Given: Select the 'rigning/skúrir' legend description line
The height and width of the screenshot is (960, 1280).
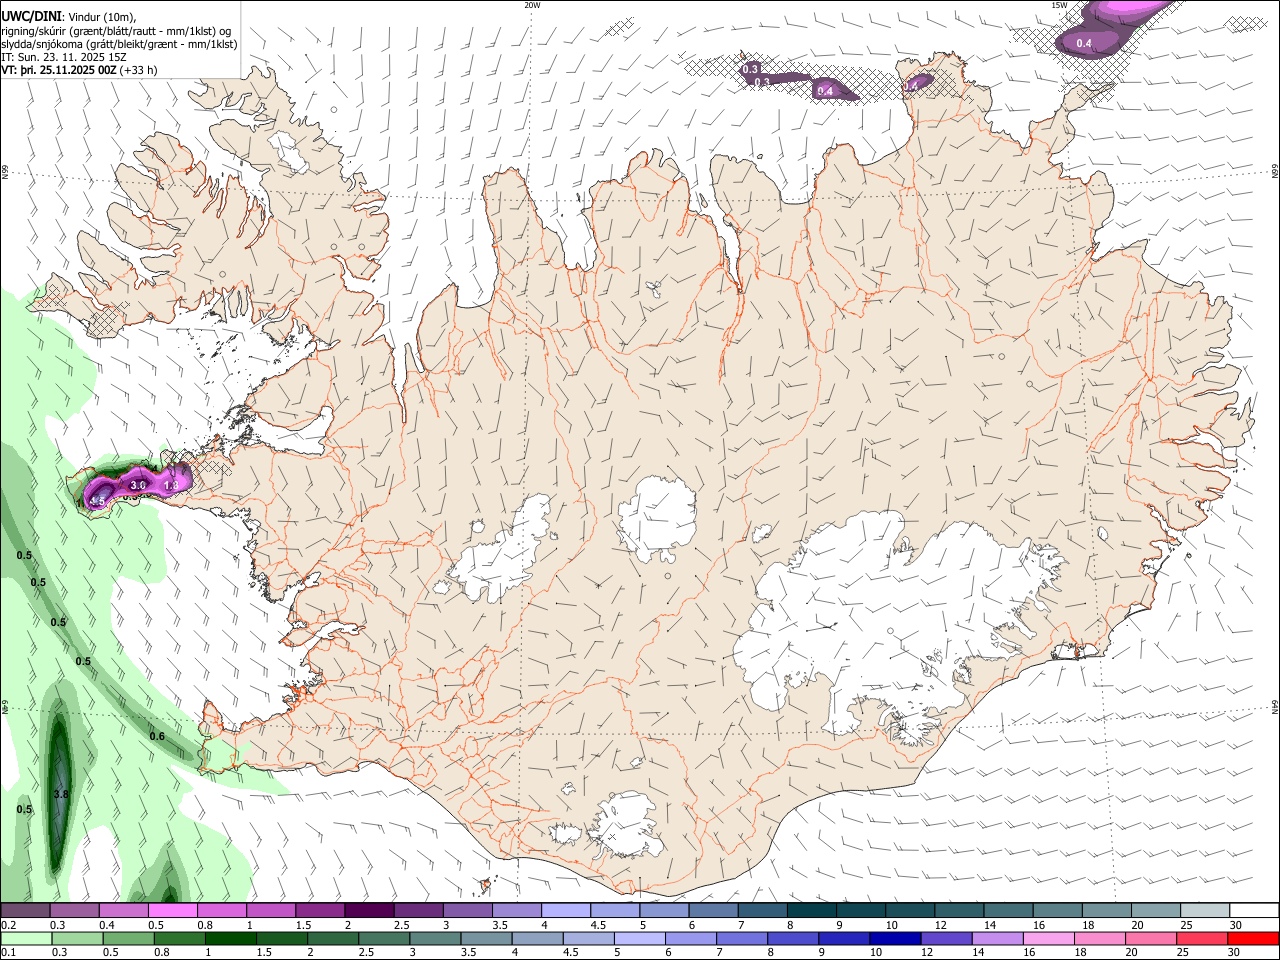Looking at the screenshot, I should 117,30.
